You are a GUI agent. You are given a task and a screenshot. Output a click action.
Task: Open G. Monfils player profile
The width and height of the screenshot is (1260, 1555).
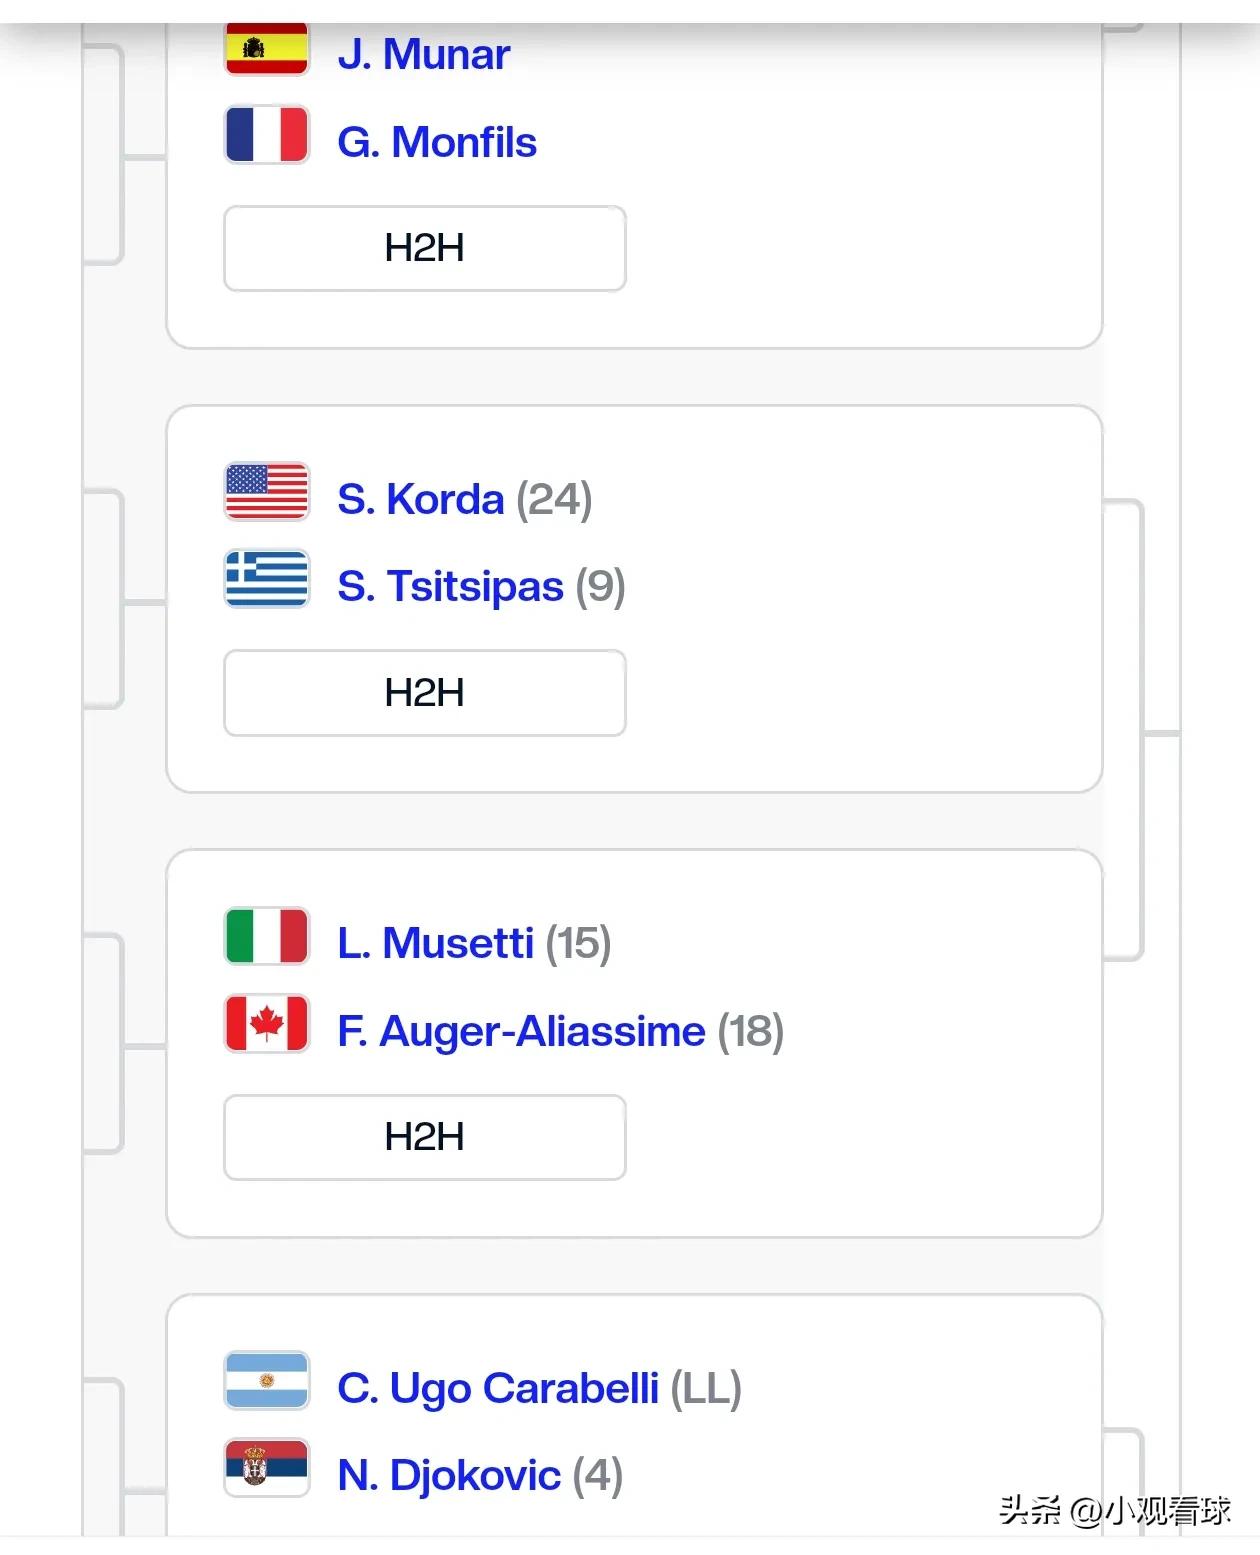[x=437, y=142]
